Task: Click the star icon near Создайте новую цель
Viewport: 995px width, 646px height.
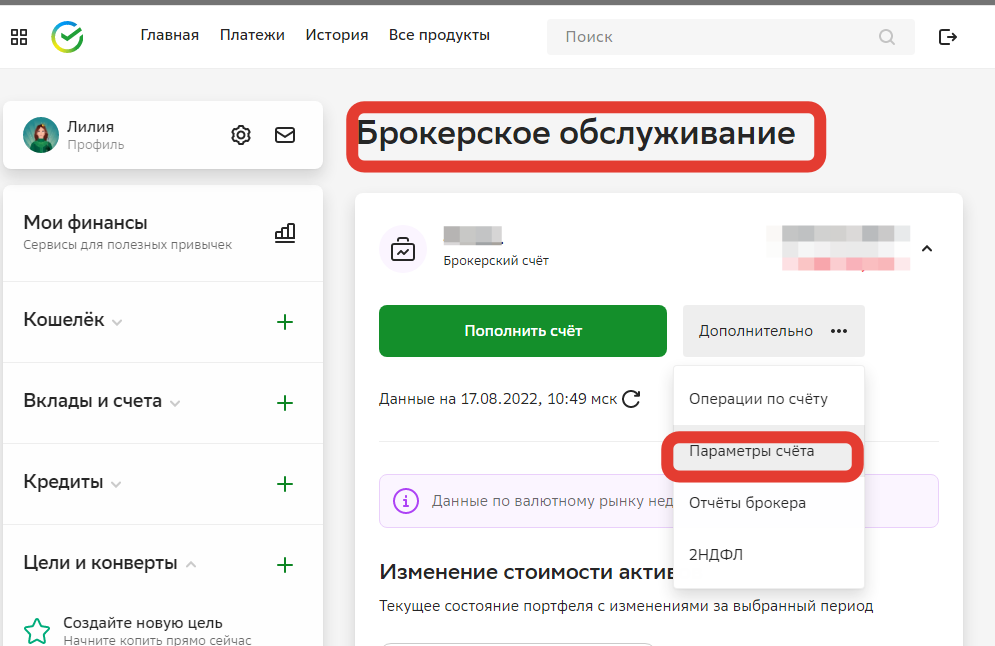Action: click(37, 629)
